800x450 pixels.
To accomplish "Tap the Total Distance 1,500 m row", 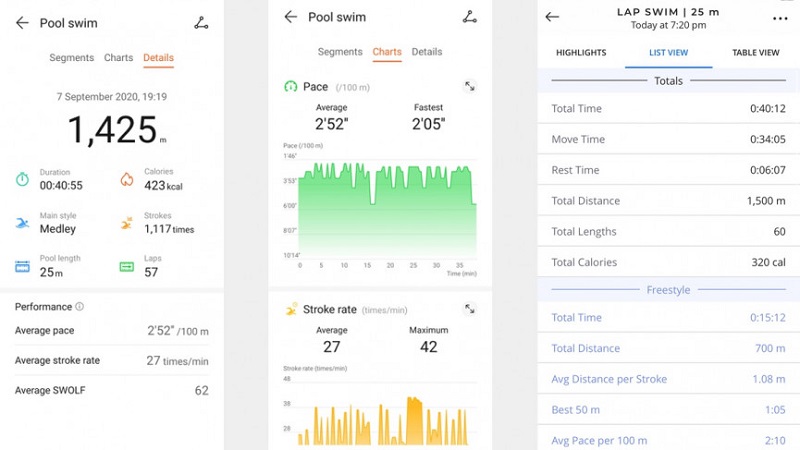I will pyautogui.click(x=668, y=201).
